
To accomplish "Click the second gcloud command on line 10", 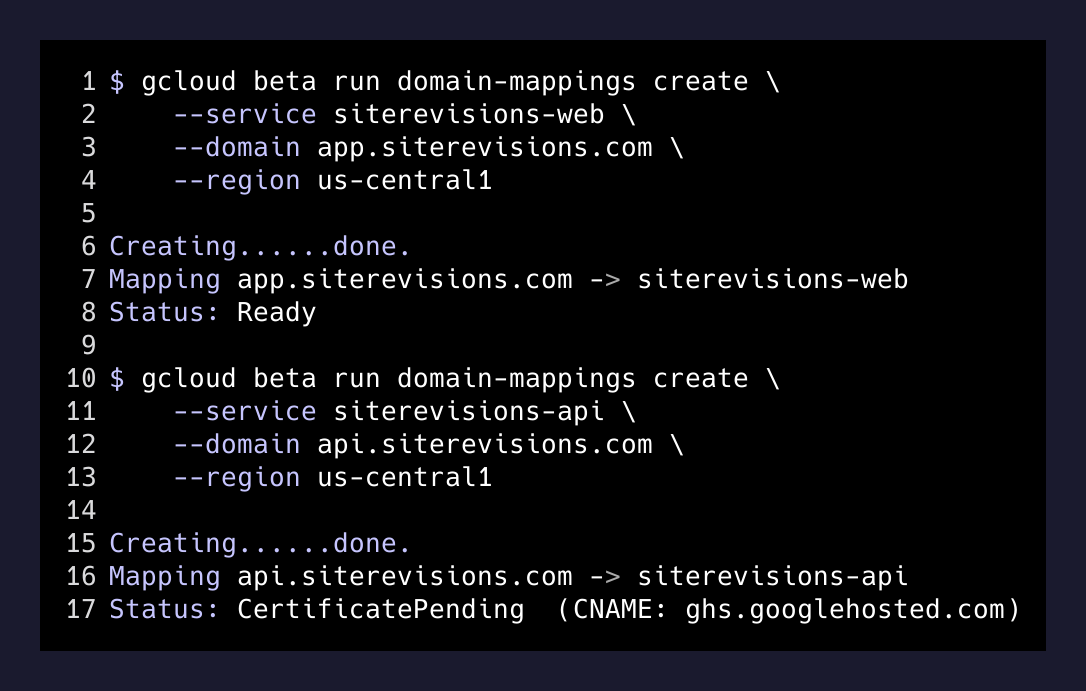I will coord(461,379).
